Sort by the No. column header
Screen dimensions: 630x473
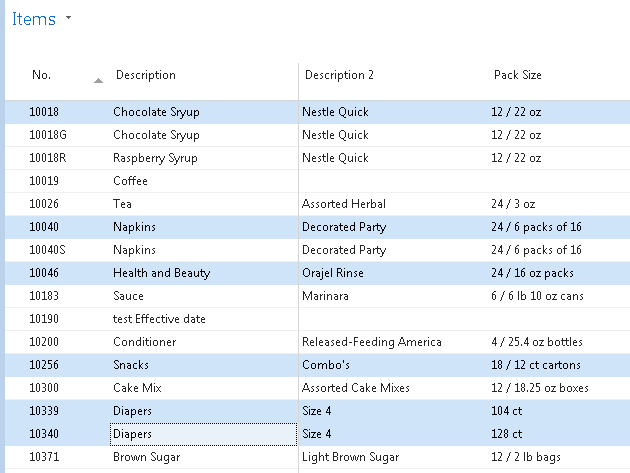[42, 75]
